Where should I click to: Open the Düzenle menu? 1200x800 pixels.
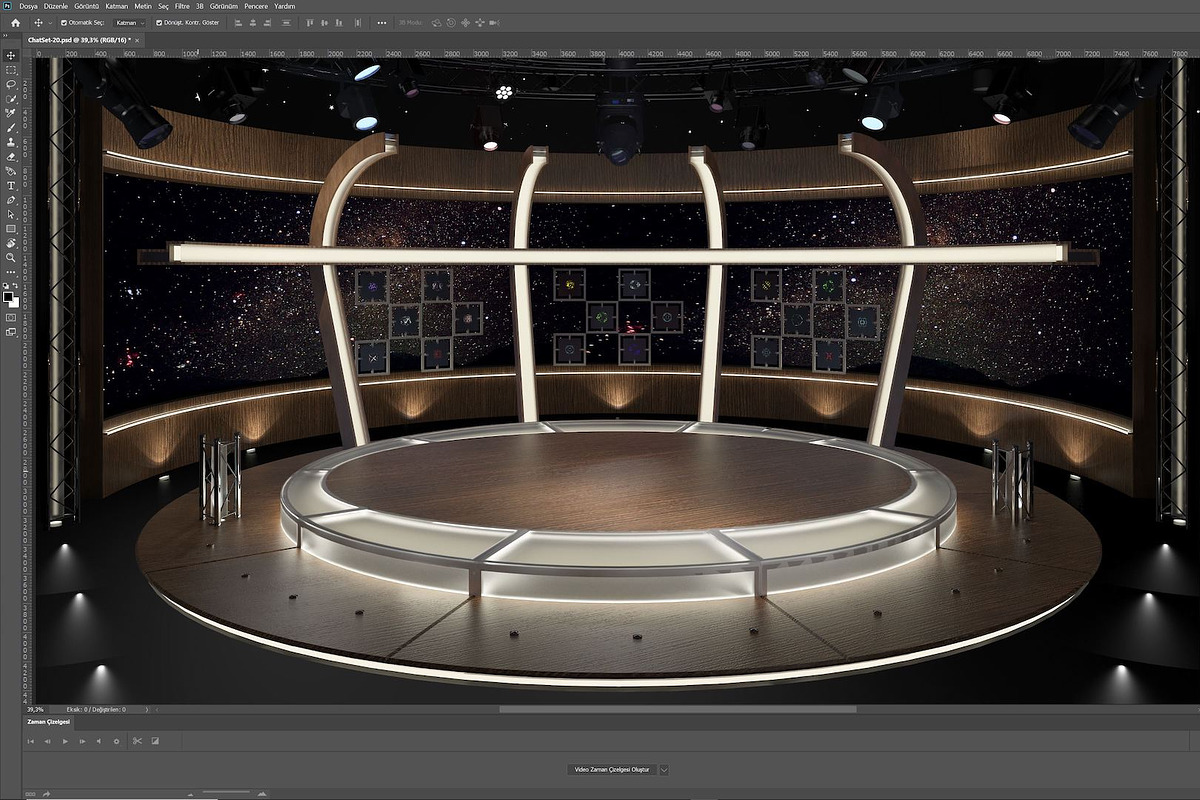(56, 7)
